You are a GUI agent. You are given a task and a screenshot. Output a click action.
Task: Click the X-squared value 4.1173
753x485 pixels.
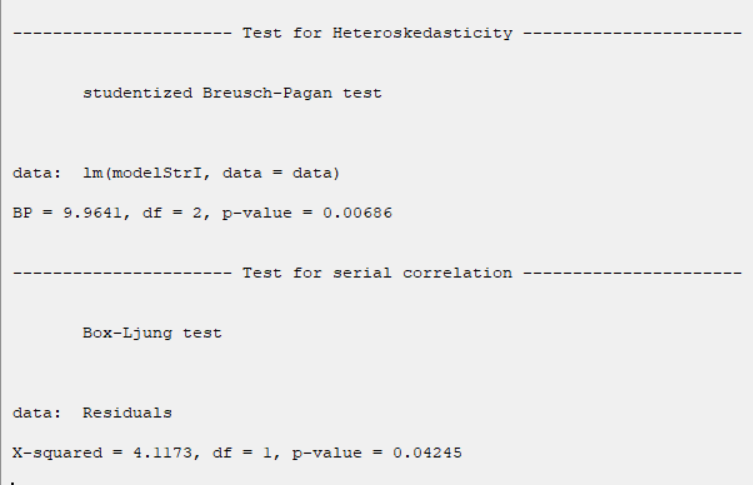162,453
